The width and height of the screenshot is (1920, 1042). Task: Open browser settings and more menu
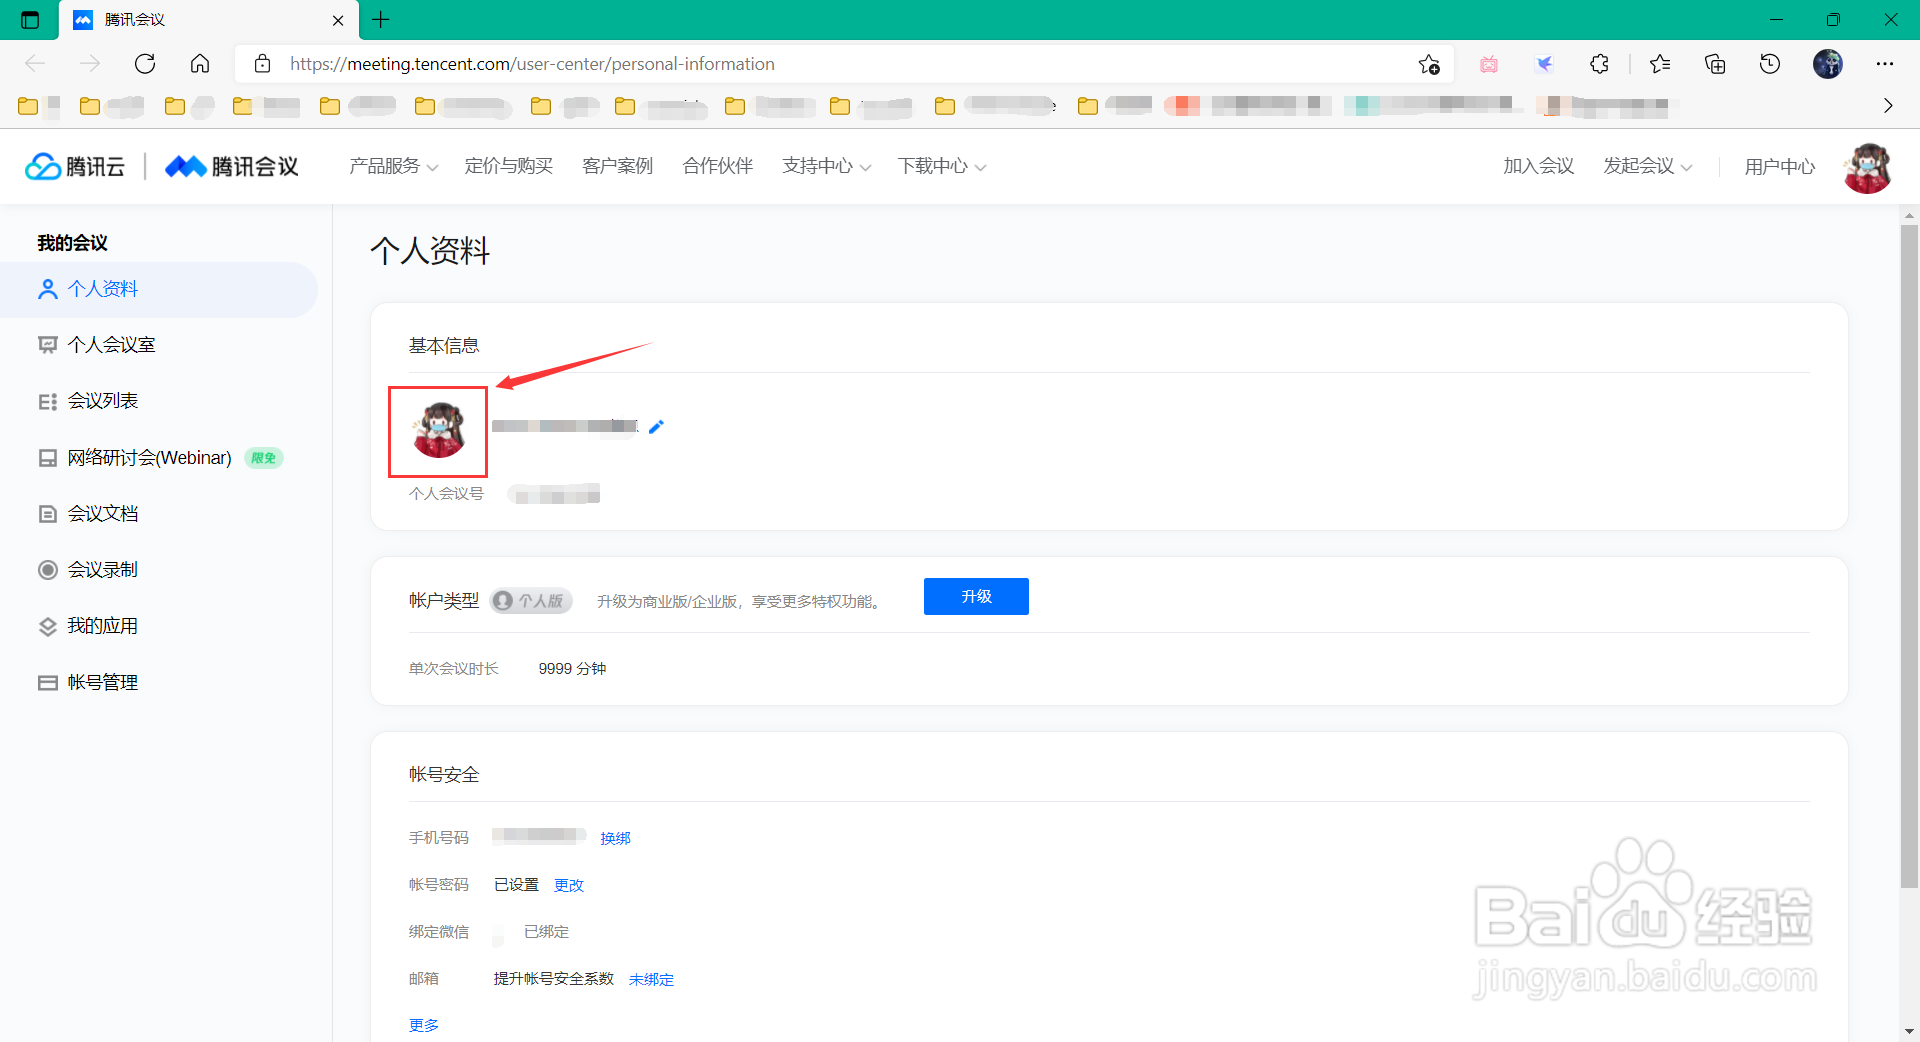click(1885, 64)
